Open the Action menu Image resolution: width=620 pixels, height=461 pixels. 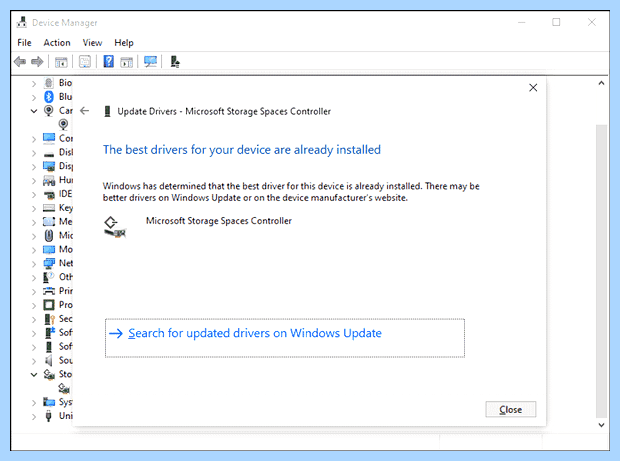point(57,43)
